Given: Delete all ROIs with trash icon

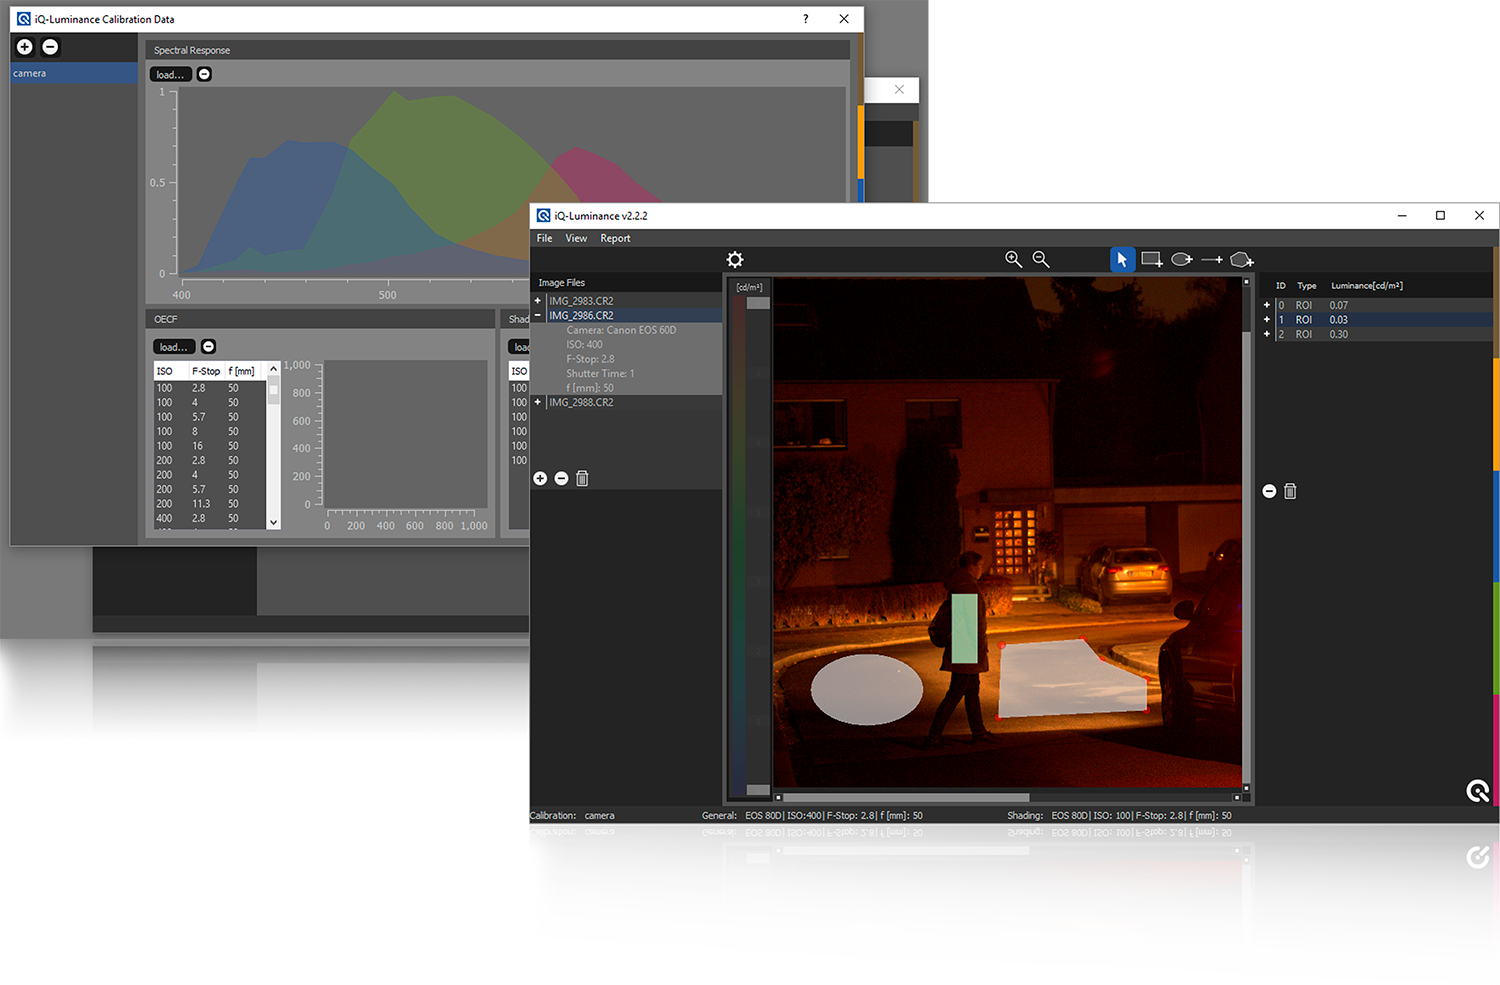Looking at the screenshot, I should pyautogui.click(x=1290, y=491).
